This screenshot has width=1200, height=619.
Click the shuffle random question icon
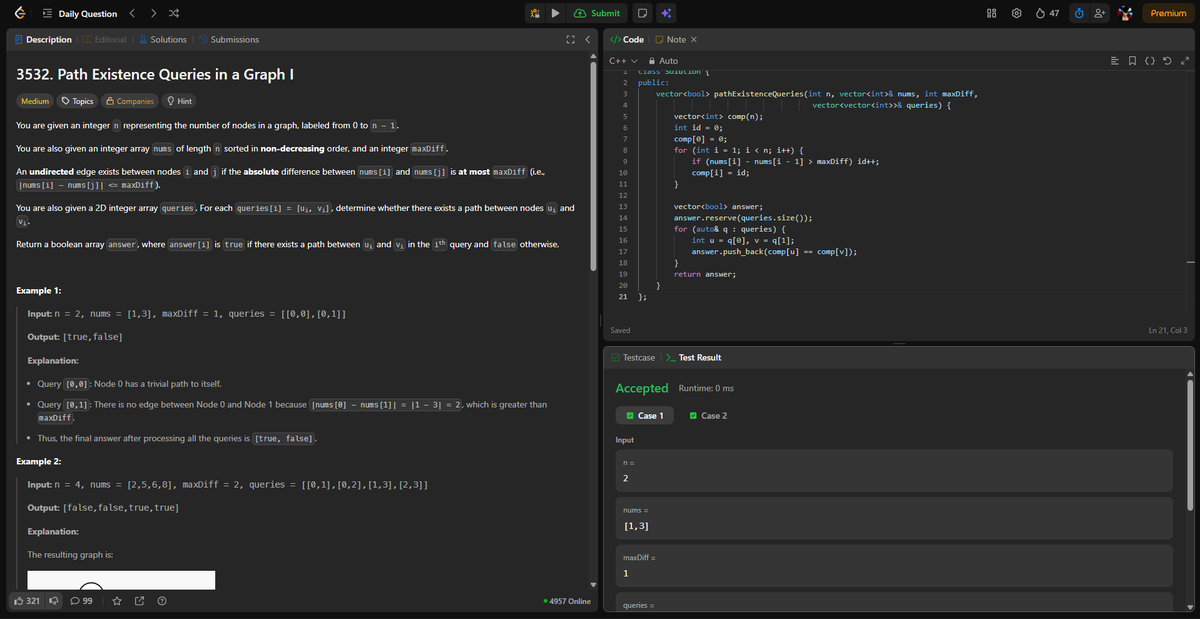tap(174, 14)
